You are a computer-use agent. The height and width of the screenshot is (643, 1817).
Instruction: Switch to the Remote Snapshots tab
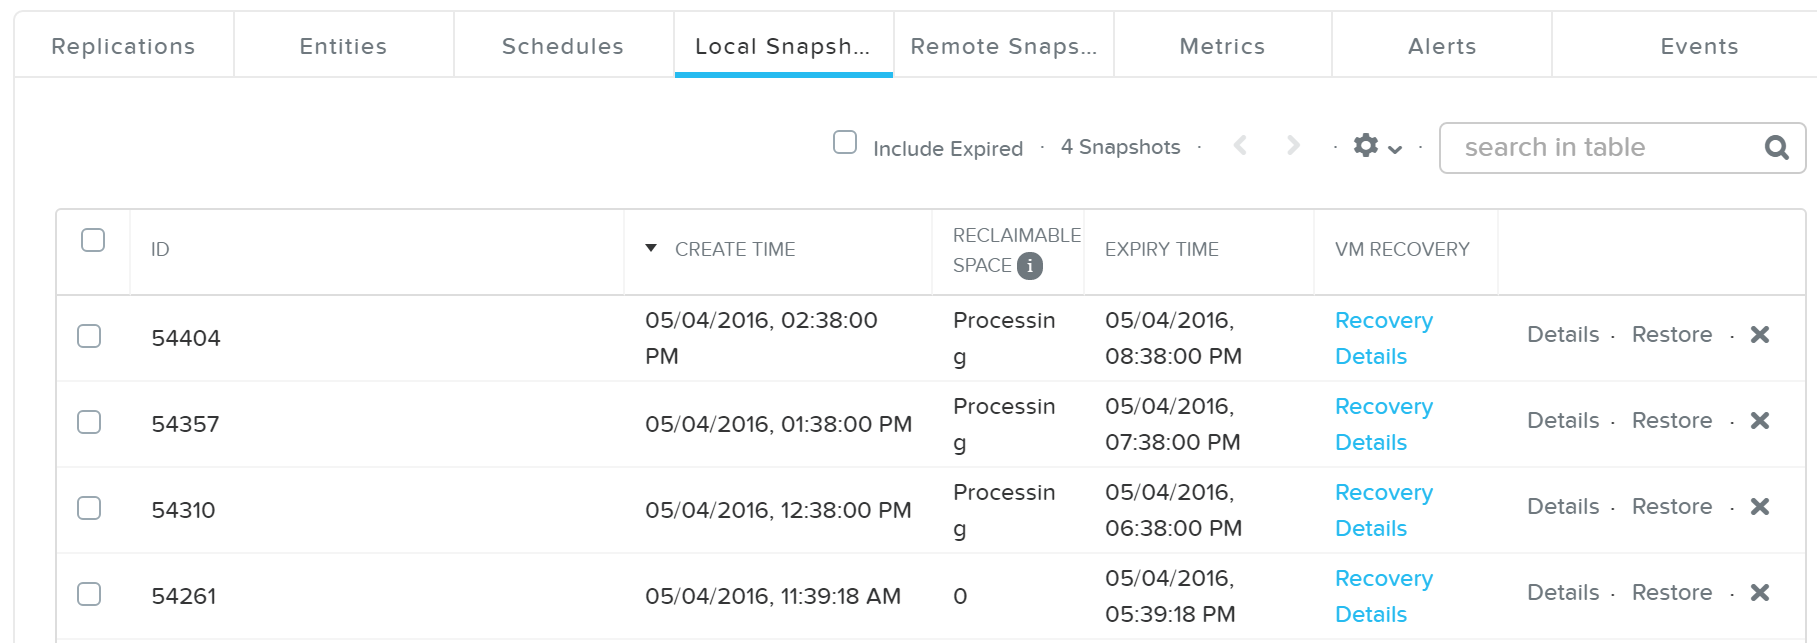click(x=1004, y=45)
